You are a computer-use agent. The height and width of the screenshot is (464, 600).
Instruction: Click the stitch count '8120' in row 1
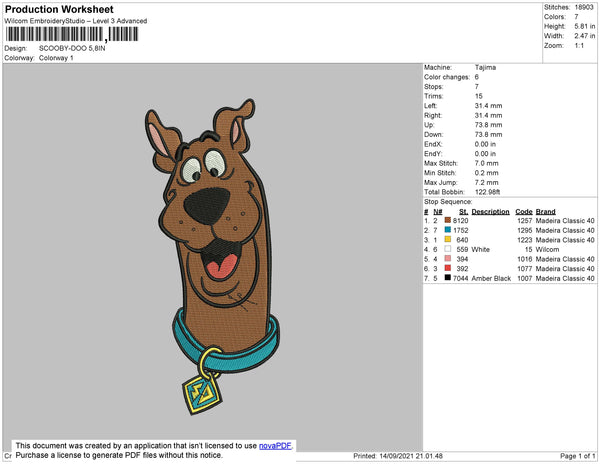(x=460, y=221)
